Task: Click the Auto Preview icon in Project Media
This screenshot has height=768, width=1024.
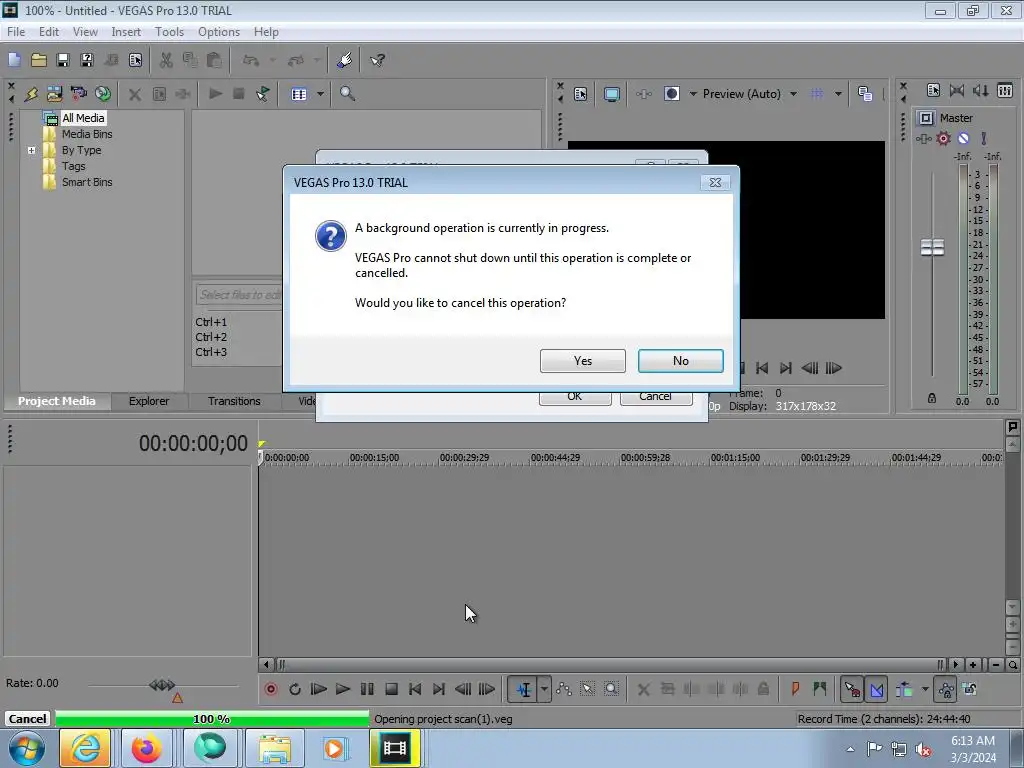Action: (263, 93)
